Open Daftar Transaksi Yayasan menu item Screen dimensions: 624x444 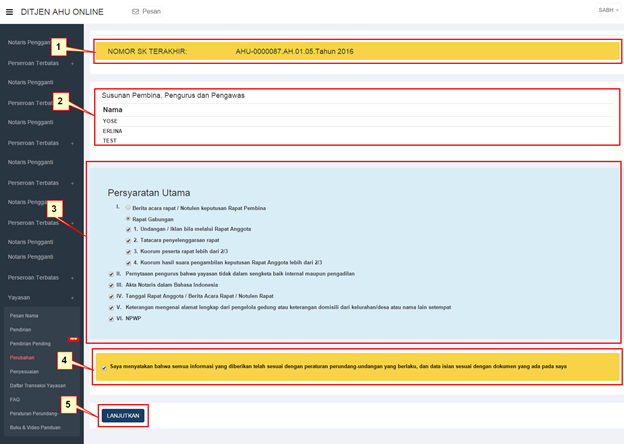(36, 384)
